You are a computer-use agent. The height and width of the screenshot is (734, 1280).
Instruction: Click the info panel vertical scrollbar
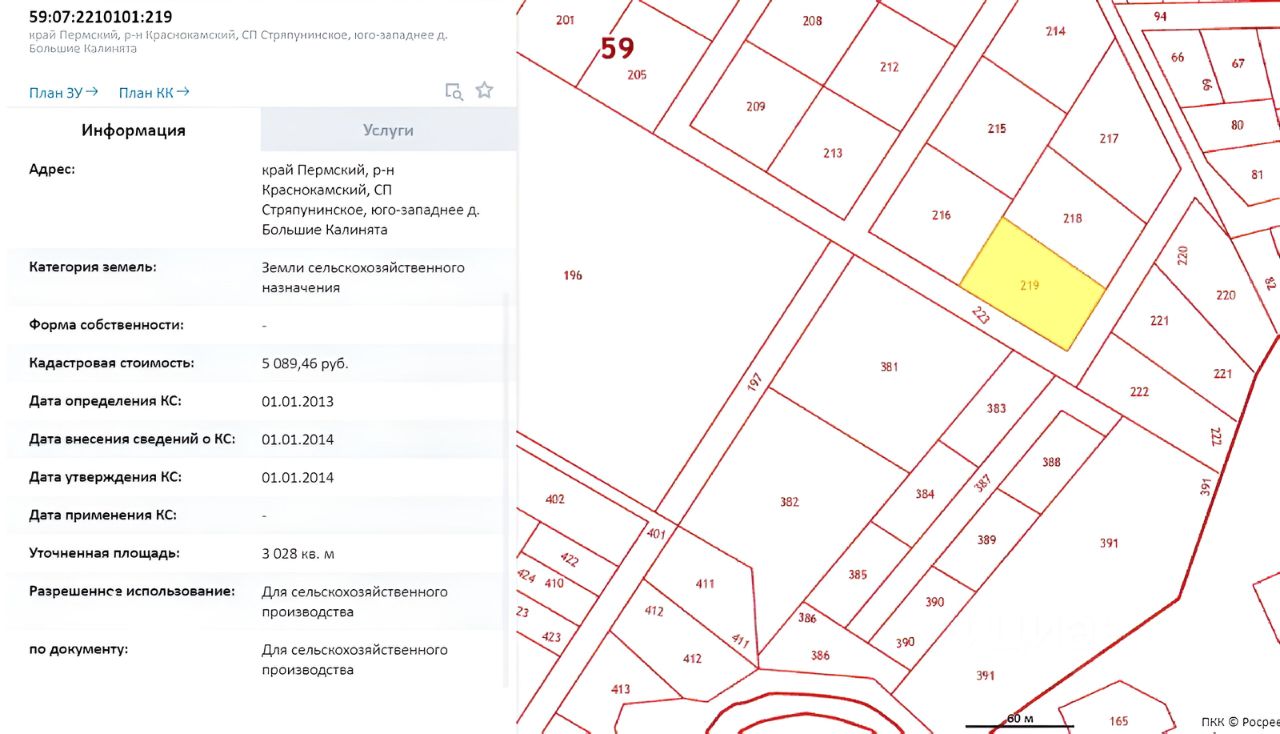point(506,490)
